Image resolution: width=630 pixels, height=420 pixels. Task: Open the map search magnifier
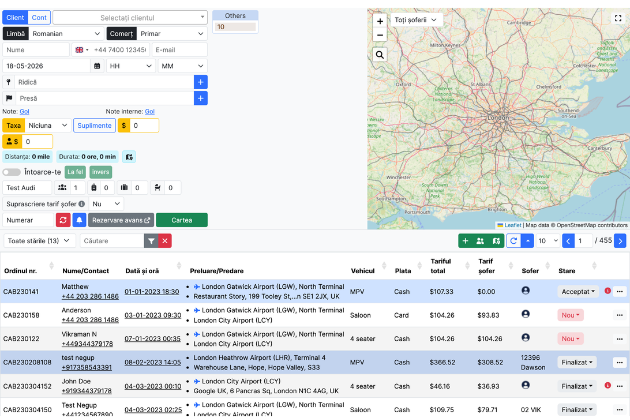[x=380, y=55]
